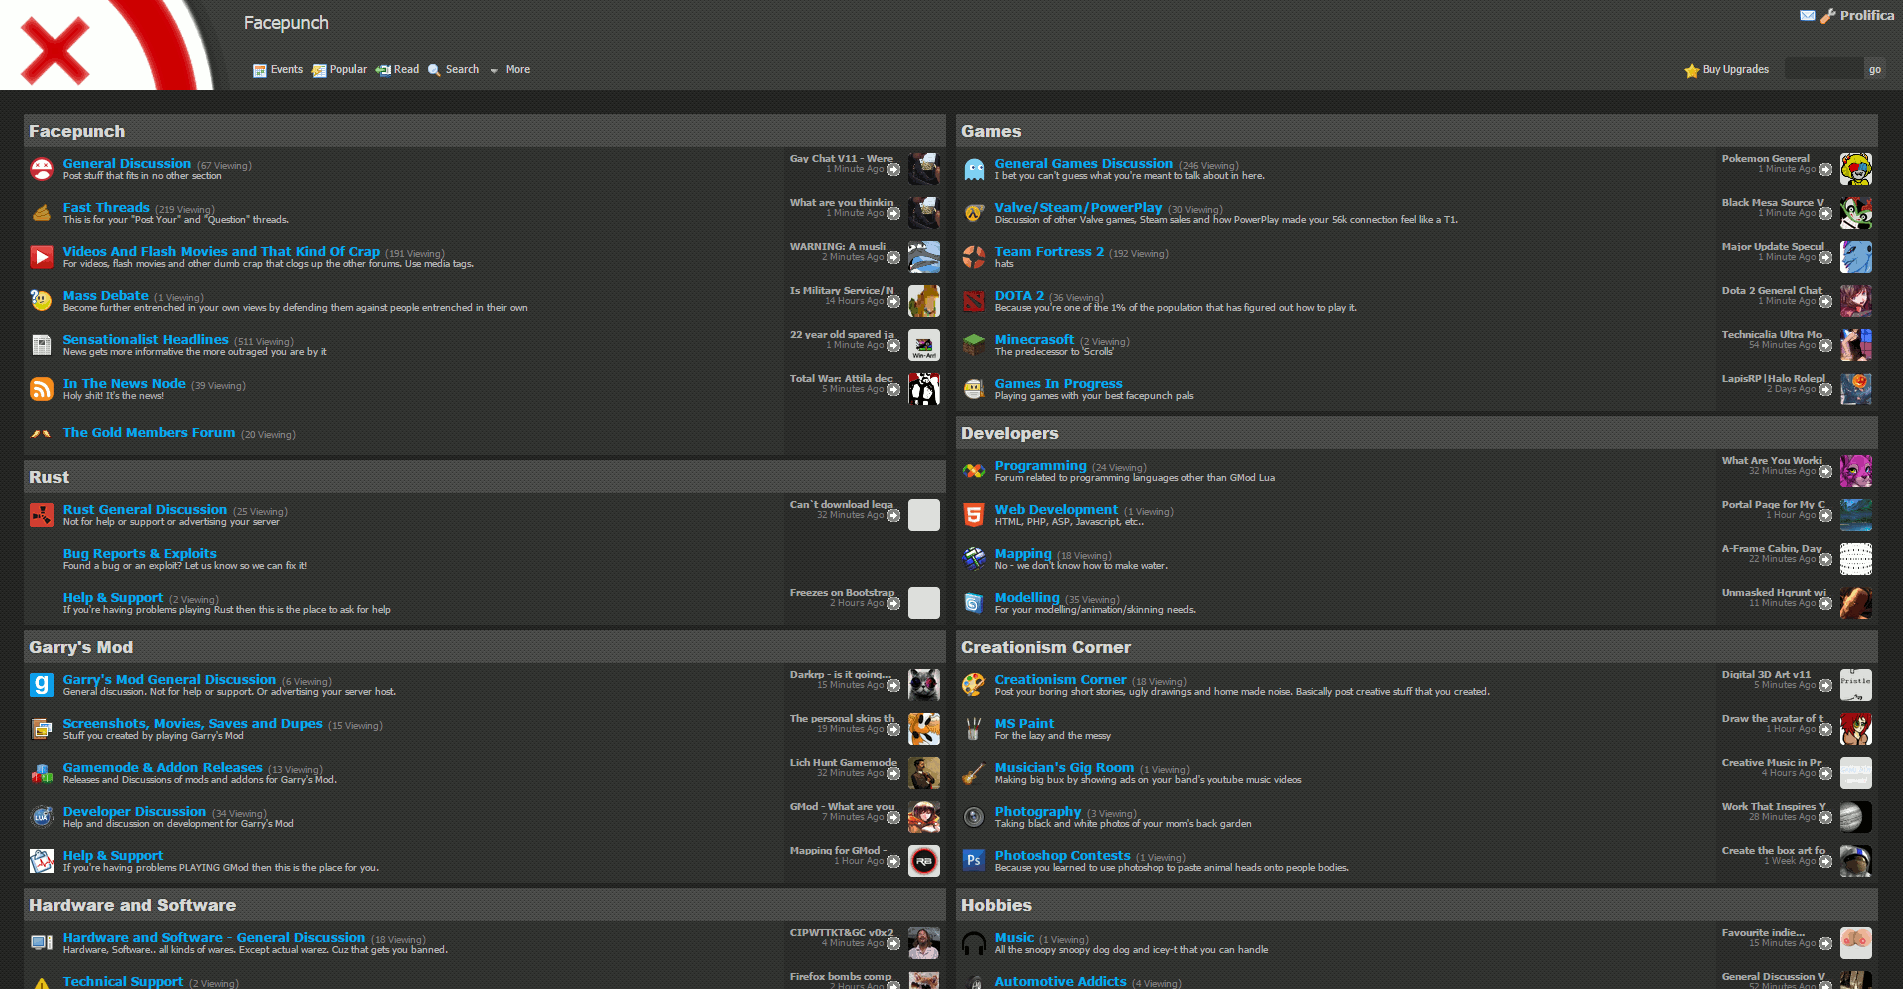Open the Garry's Mod category header link

click(x=81, y=648)
